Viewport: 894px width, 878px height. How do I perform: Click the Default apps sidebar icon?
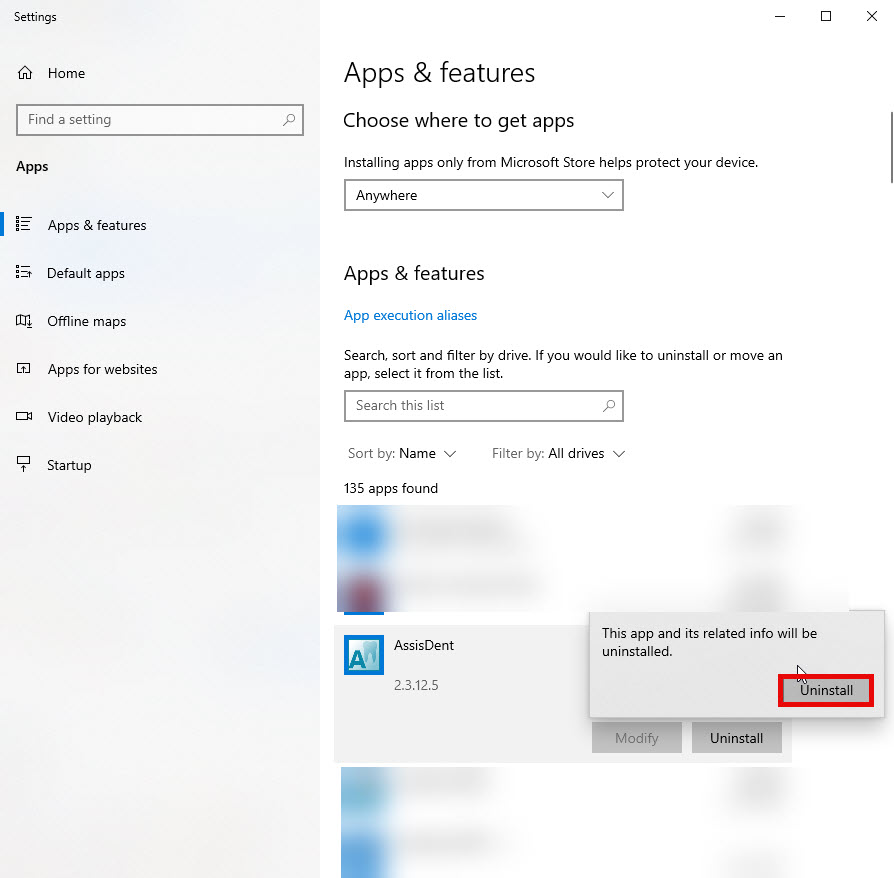click(23, 273)
